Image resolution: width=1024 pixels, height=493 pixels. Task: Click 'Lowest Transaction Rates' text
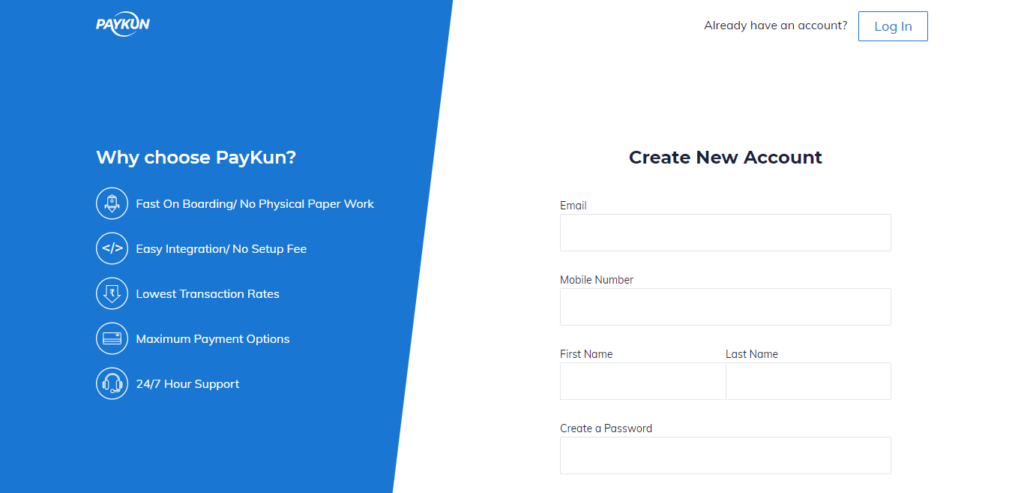(207, 294)
